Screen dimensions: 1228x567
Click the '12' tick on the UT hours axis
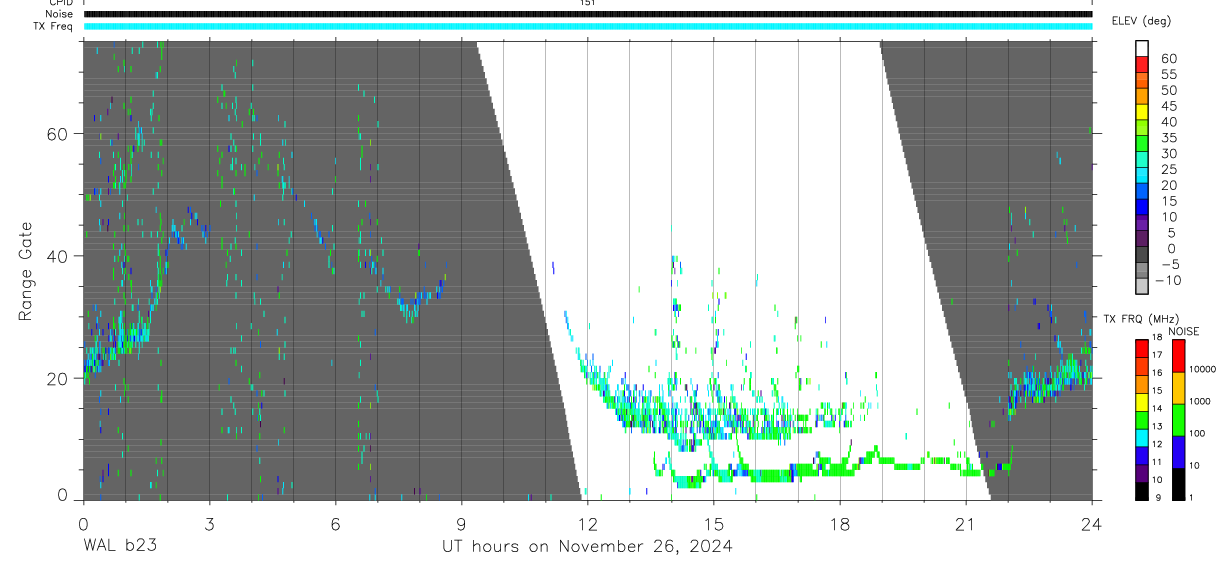(x=587, y=523)
